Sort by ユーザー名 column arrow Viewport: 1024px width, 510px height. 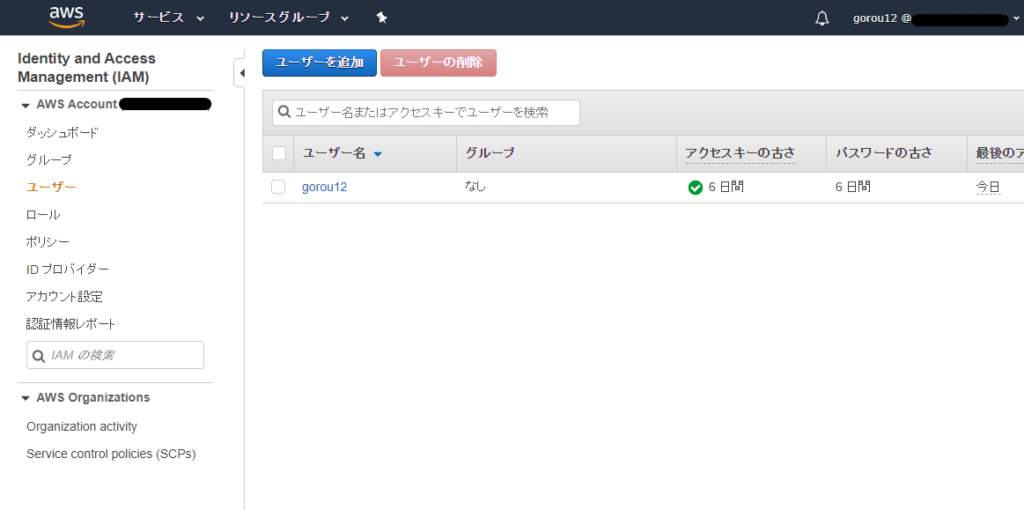(x=377, y=154)
